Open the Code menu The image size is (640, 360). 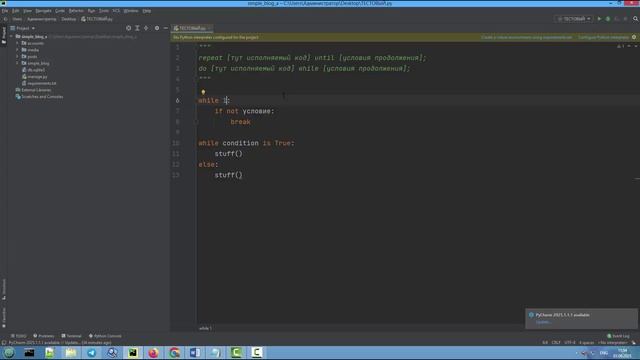pyautogui.click(x=60, y=11)
